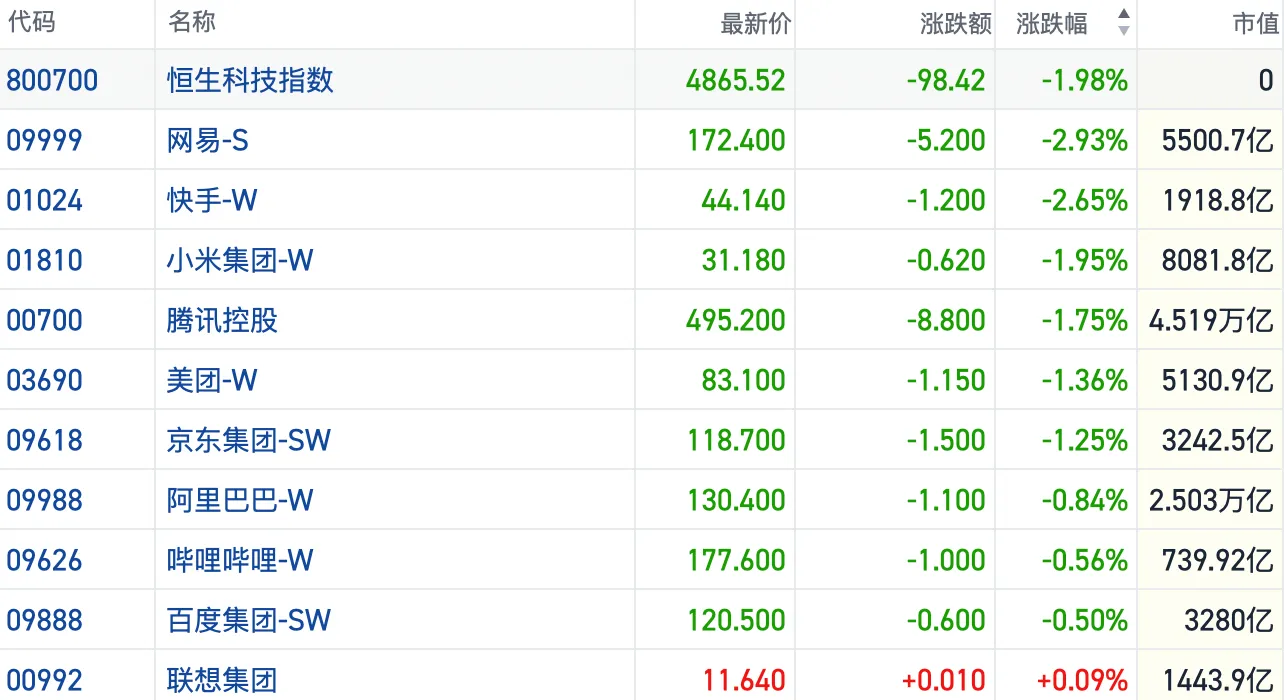This screenshot has height=700, width=1284.
Task: Click 腾讯控股 stock name
Action: click(222, 320)
